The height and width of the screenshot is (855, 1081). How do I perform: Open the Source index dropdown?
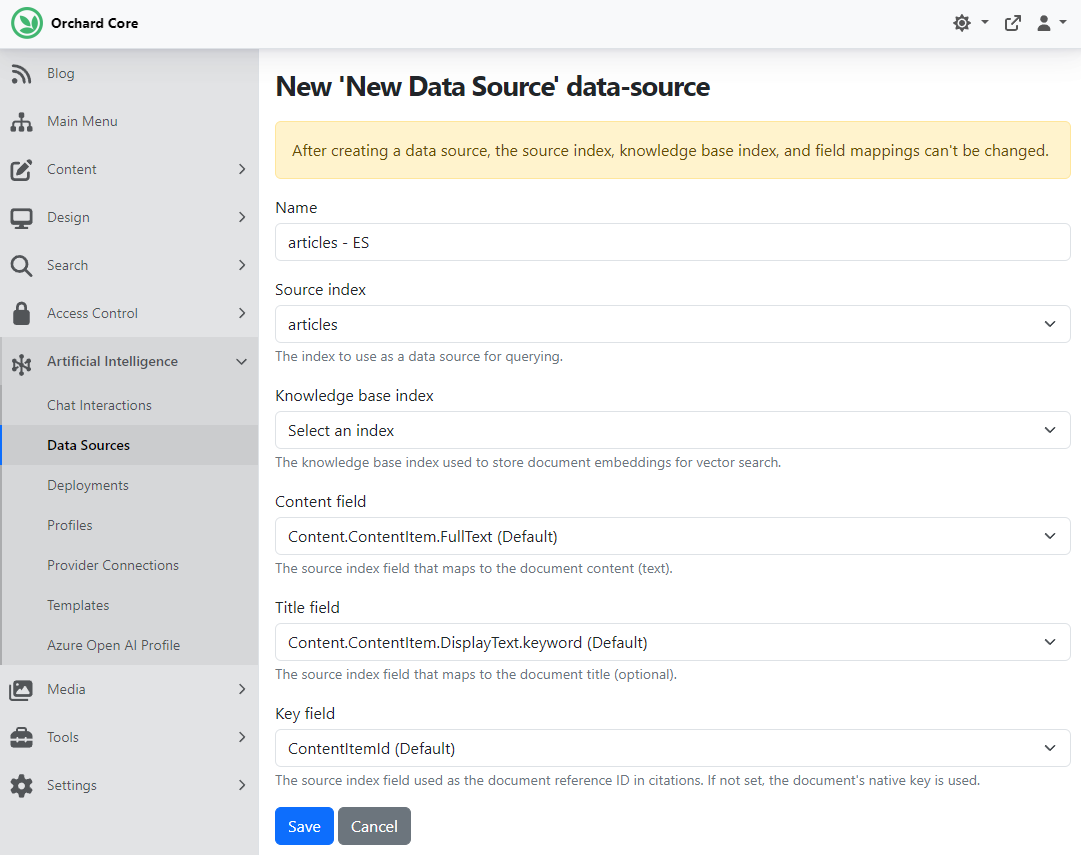672,324
